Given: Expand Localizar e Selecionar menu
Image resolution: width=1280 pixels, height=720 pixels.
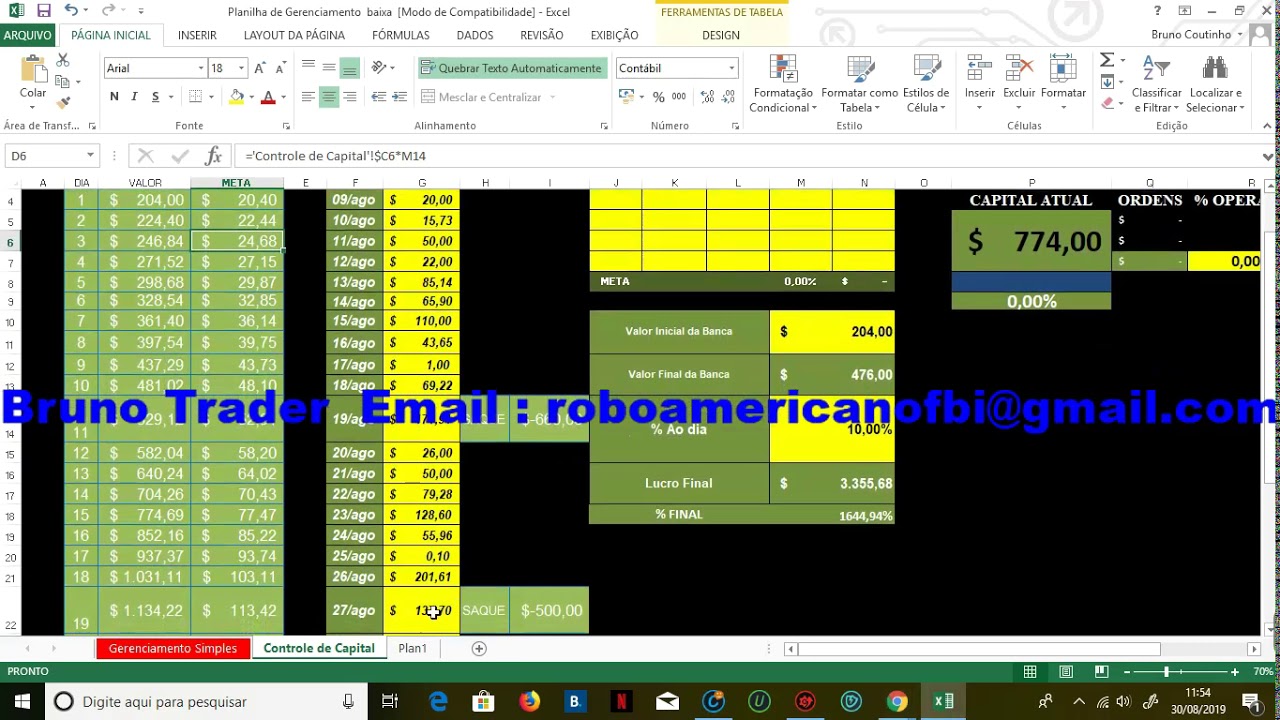Looking at the screenshot, I should click(1215, 85).
